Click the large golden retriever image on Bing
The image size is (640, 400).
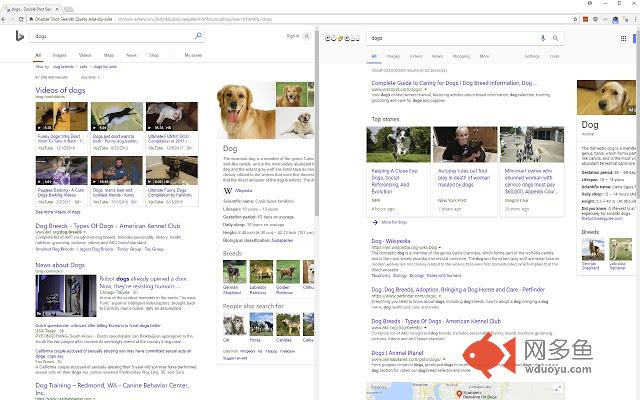pyautogui.click(x=246, y=110)
